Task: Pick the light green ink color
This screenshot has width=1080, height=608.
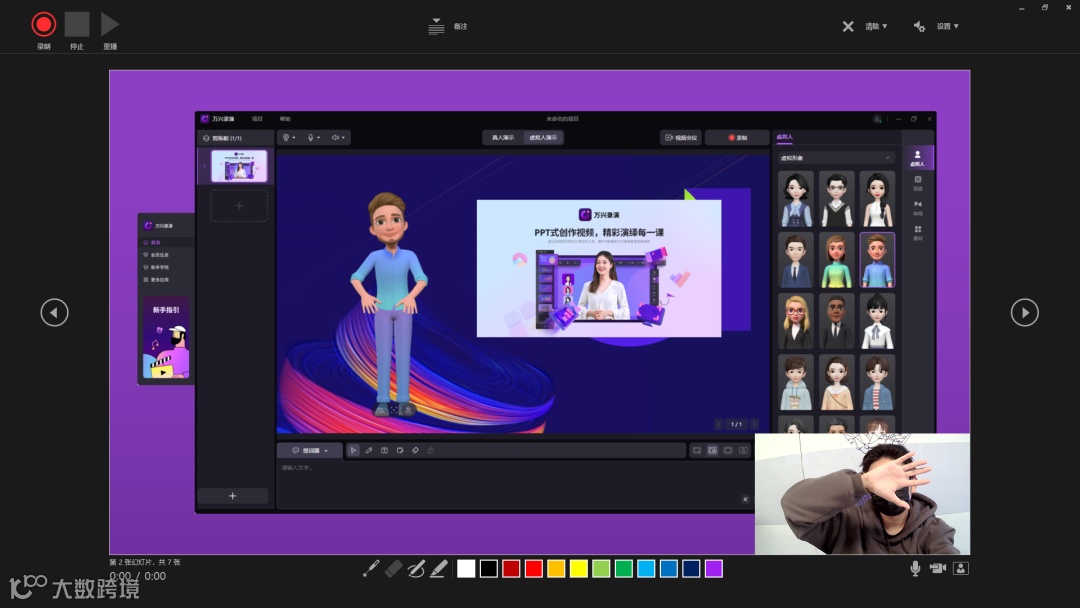Action: pyautogui.click(x=601, y=569)
